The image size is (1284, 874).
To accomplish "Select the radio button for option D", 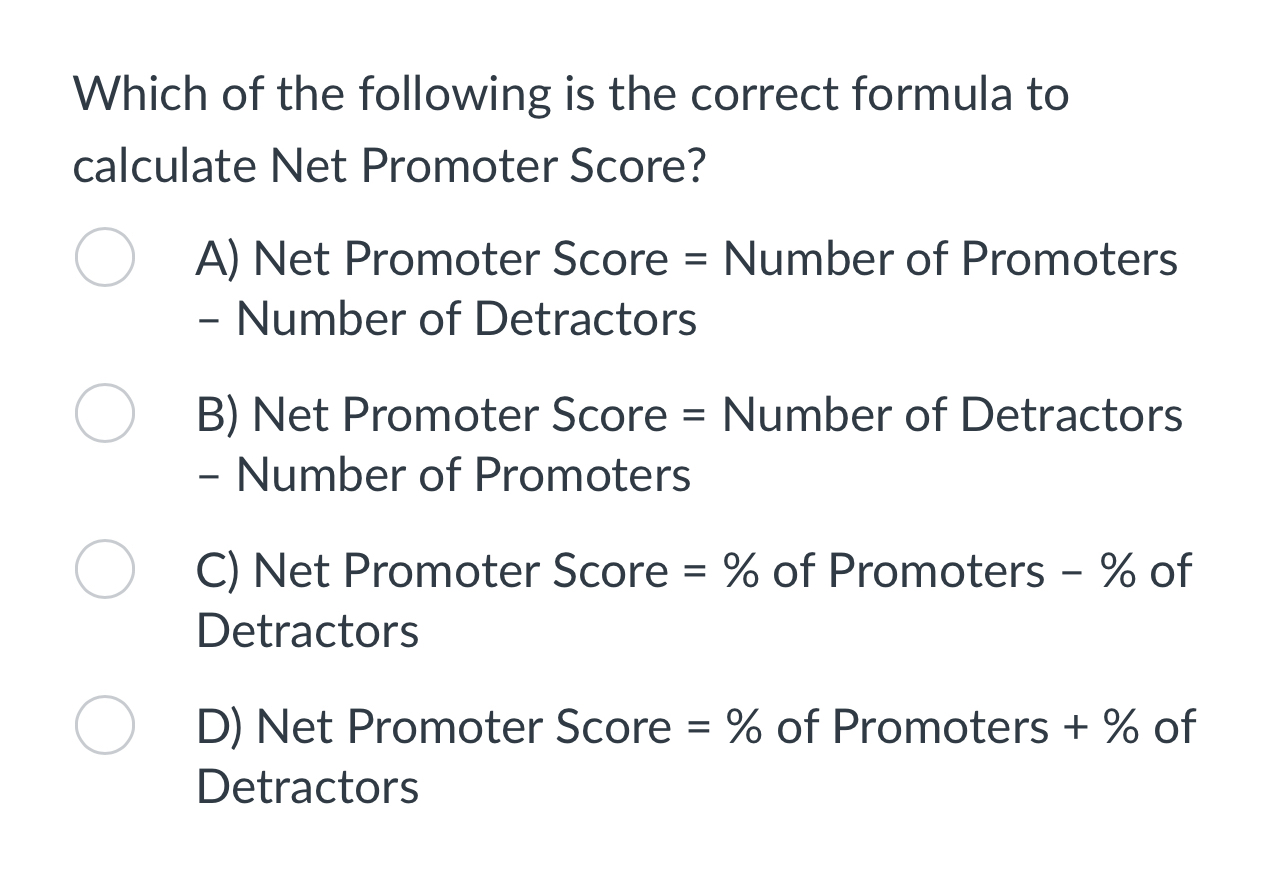I will click(104, 726).
